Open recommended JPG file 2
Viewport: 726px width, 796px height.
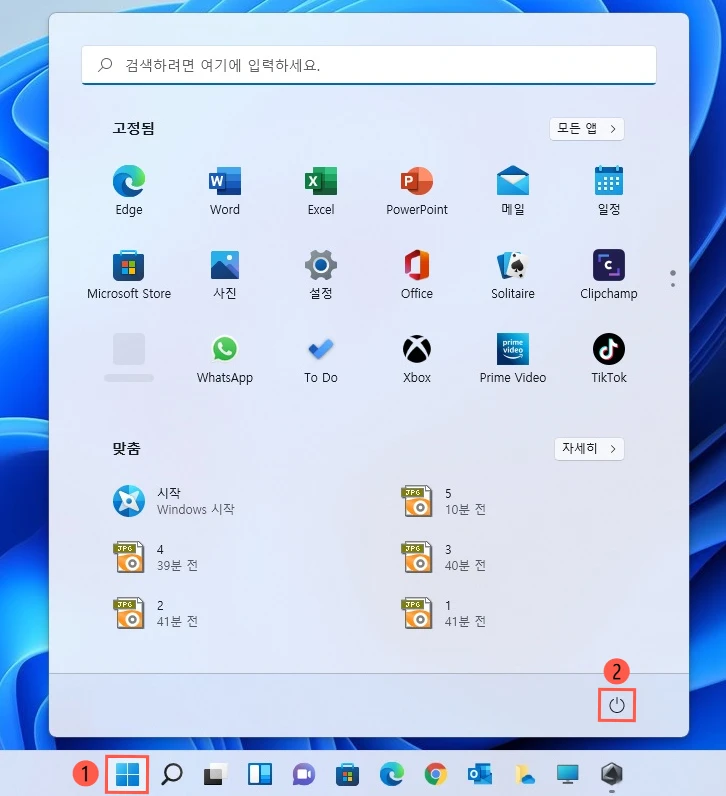(155, 613)
